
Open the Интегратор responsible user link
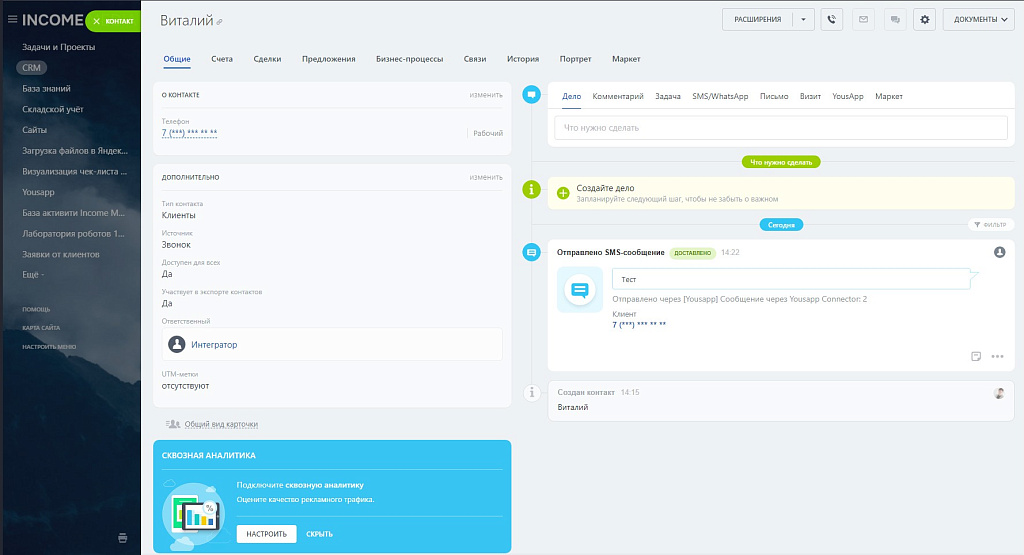(214, 344)
